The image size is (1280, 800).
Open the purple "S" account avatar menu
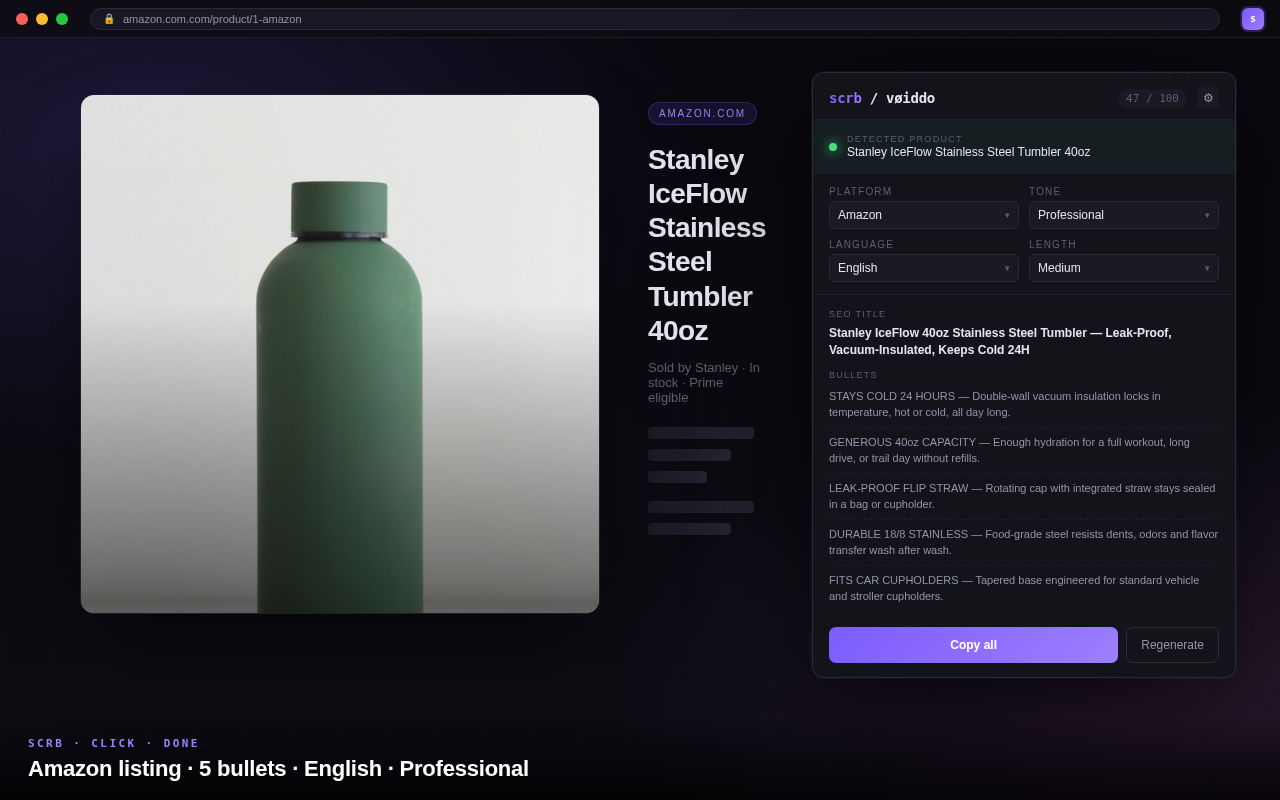coord(1252,18)
